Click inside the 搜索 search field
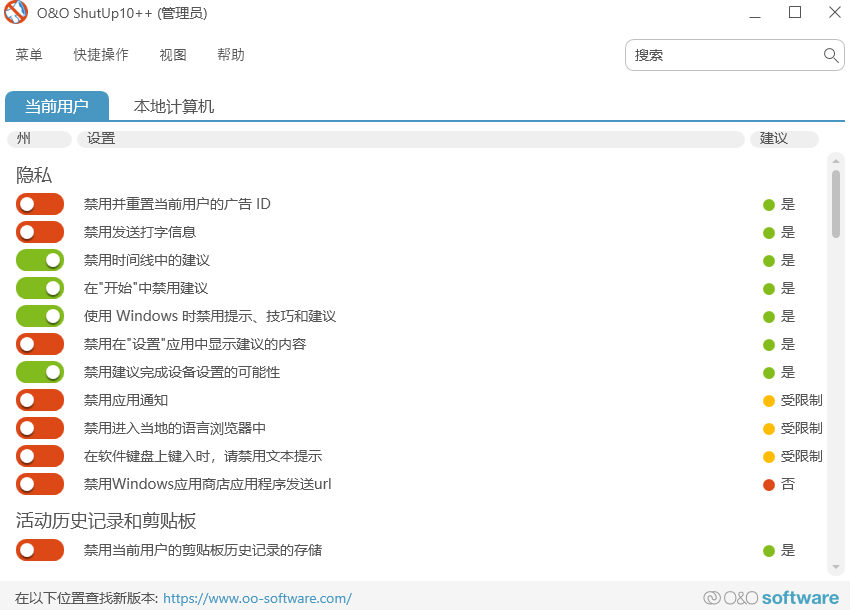The width and height of the screenshot is (850, 610). click(720, 55)
